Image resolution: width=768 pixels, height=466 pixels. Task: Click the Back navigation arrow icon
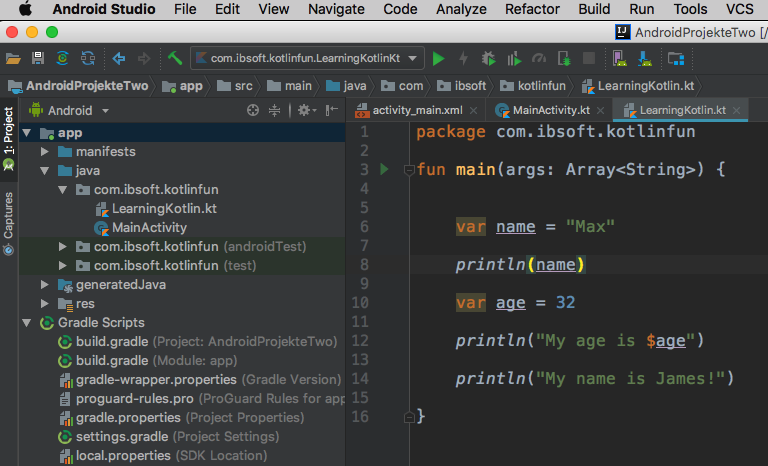(x=119, y=59)
